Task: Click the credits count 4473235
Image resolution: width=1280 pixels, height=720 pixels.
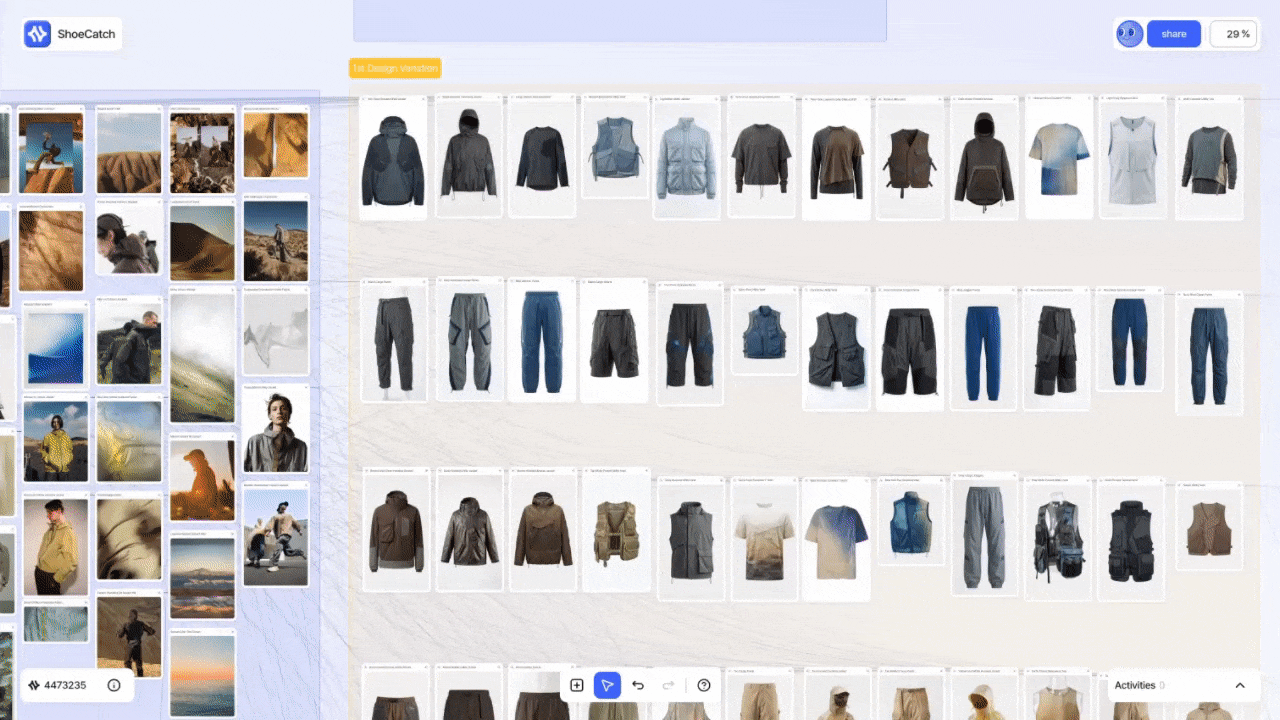Action: [x=65, y=685]
